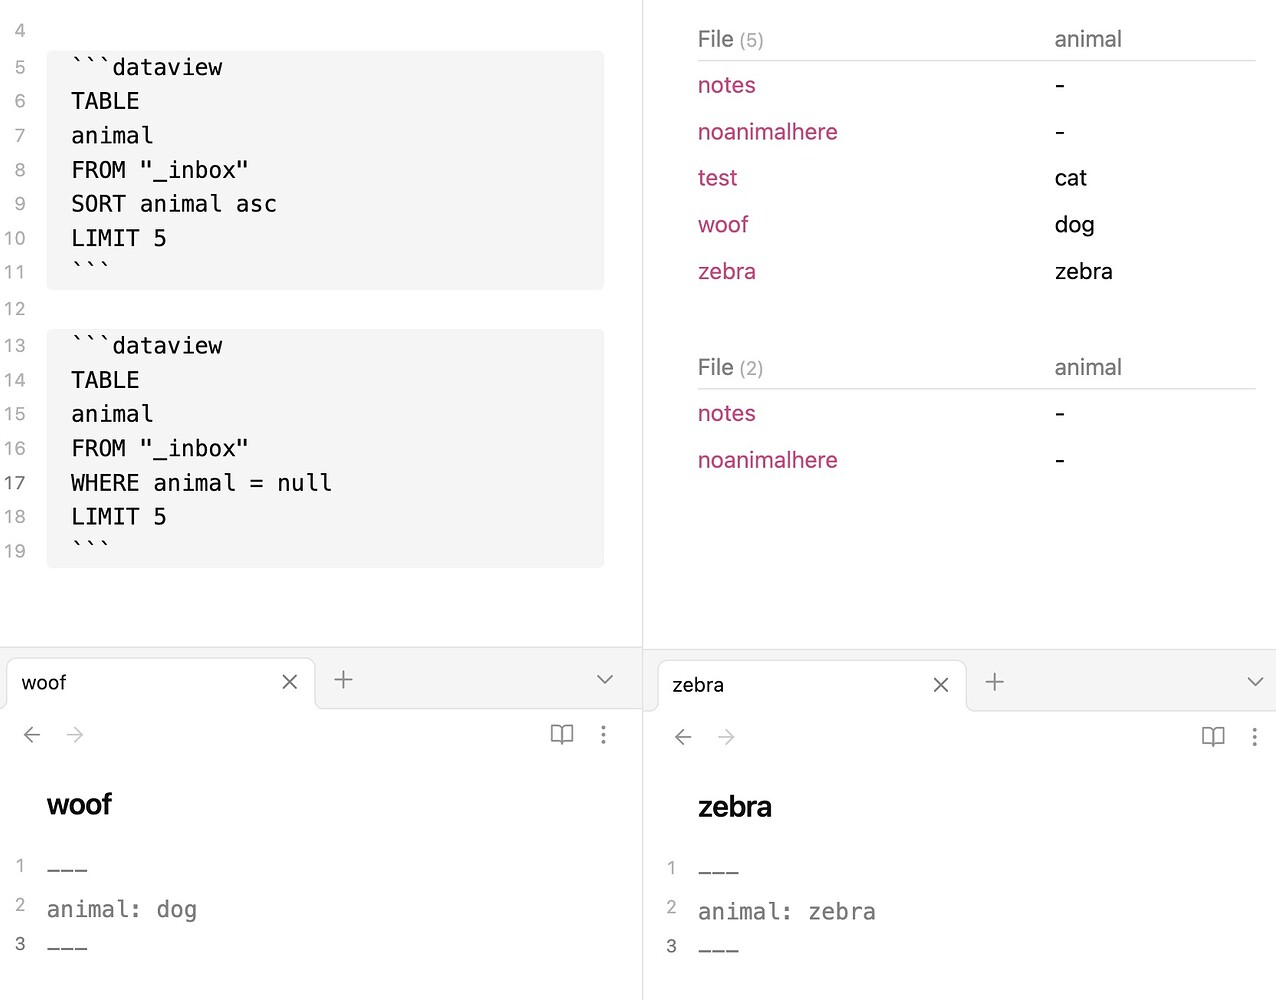Navigate back in zebra pane
The width and height of the screenshot is (1276, 1000).
[x=683, y=737]
